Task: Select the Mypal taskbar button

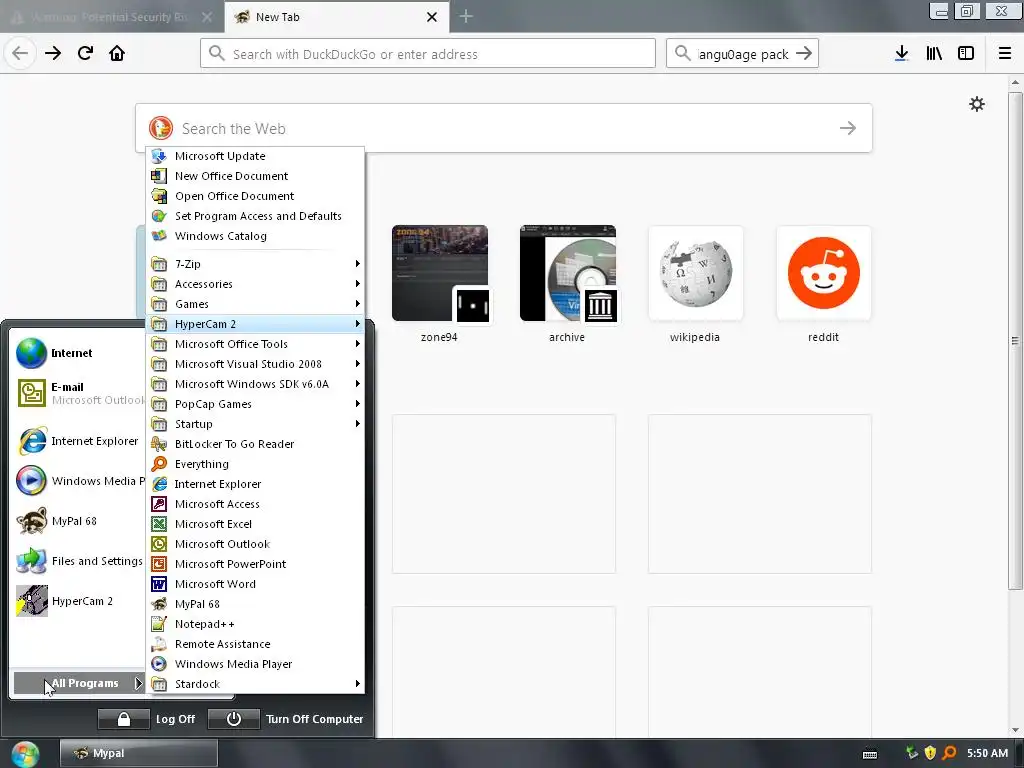Action: 138,753
